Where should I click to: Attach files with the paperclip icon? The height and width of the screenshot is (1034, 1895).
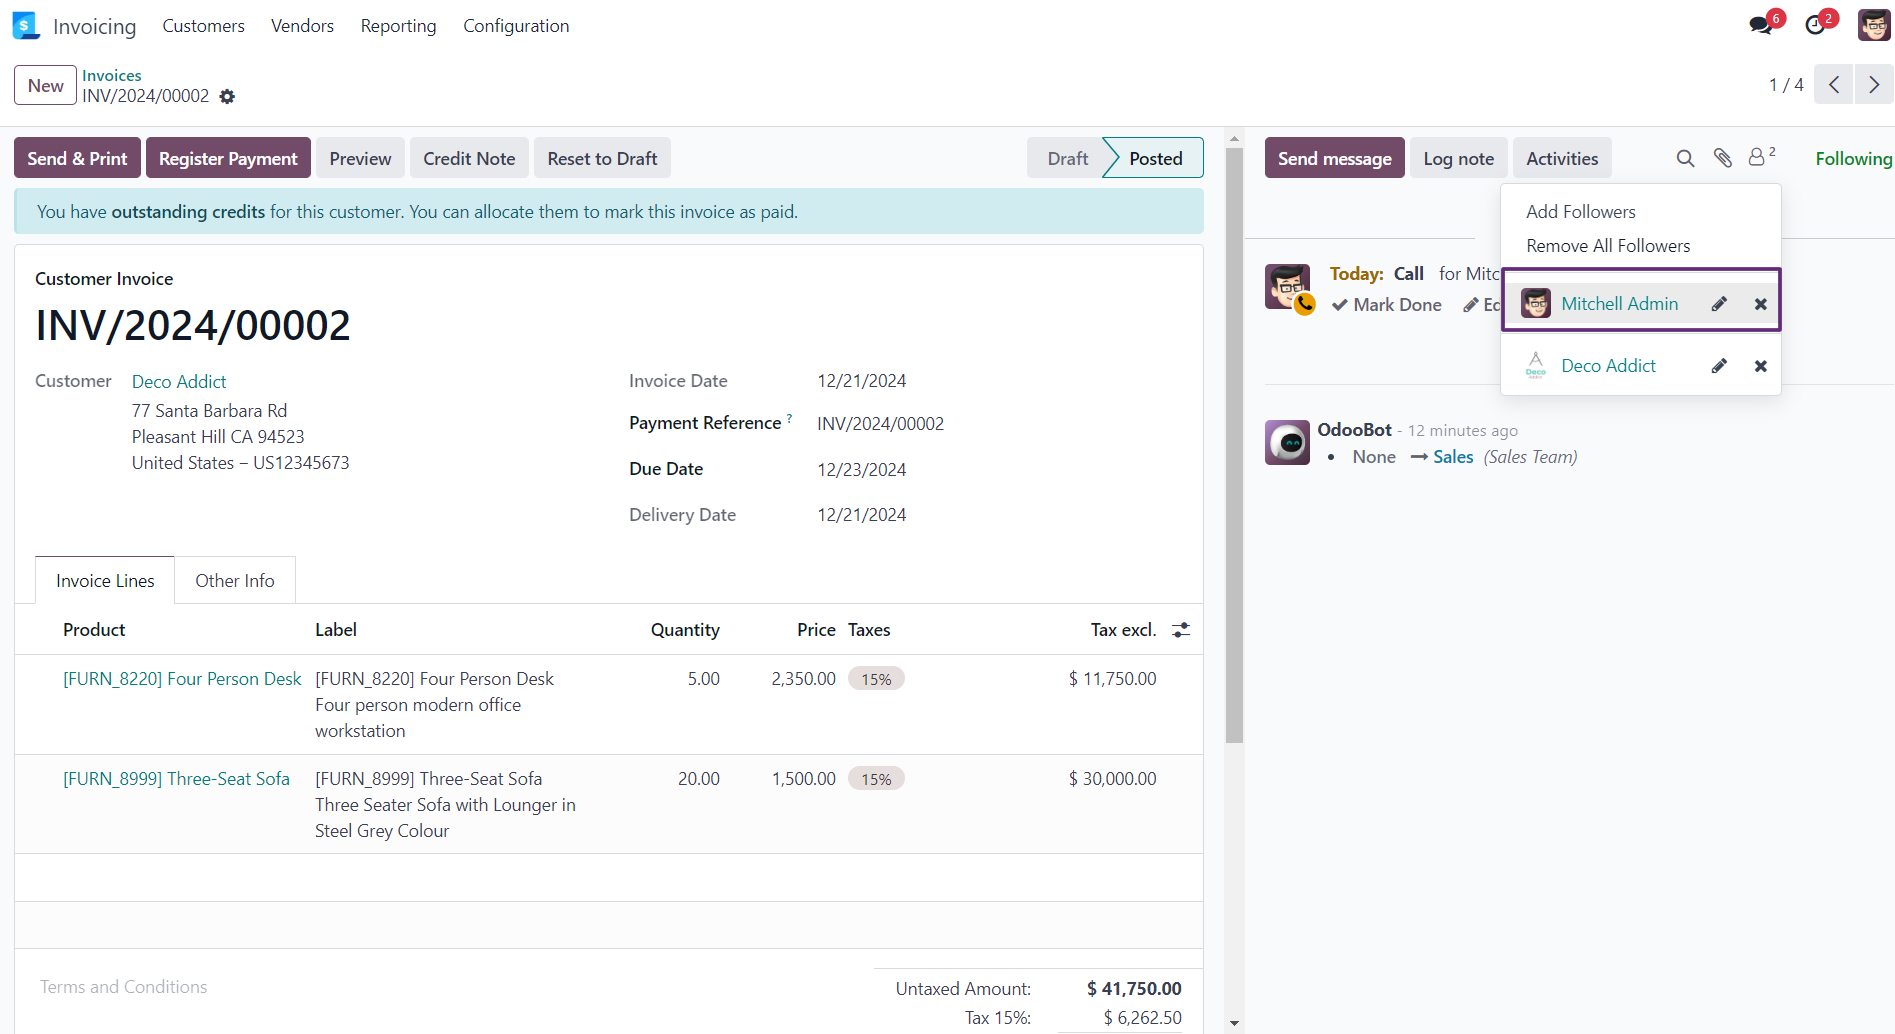click(1722, 158)
